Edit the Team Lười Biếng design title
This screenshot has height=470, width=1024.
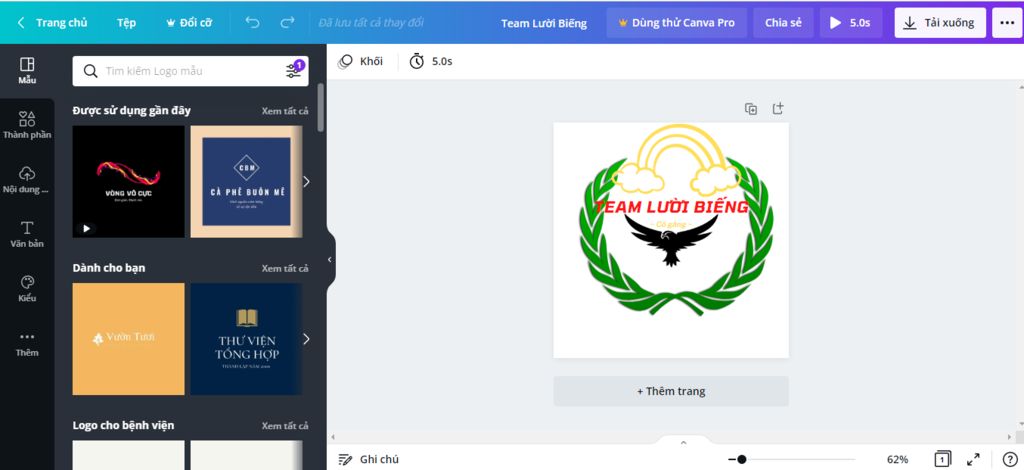(544, 23)
